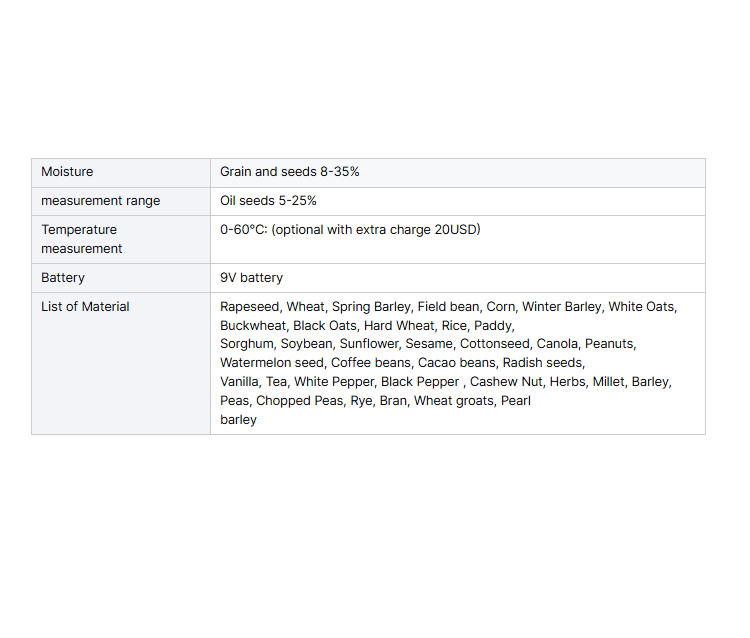Click the line starting with 'Rapeseed, Wheat'
Viewport: 750px width, 638px height.
click(x=448, y=307)
